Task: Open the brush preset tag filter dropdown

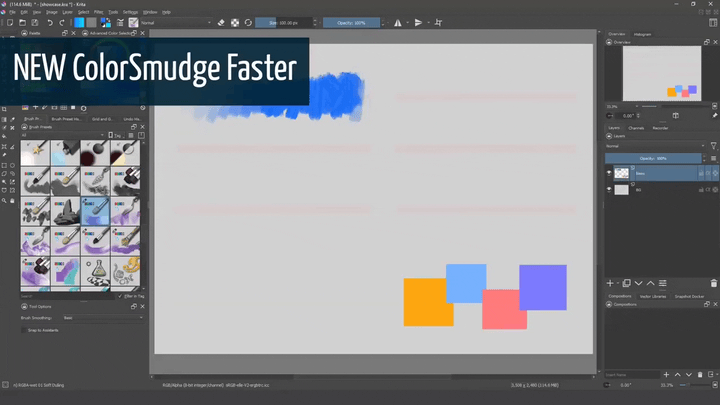Action: click(x=62, y=135)
